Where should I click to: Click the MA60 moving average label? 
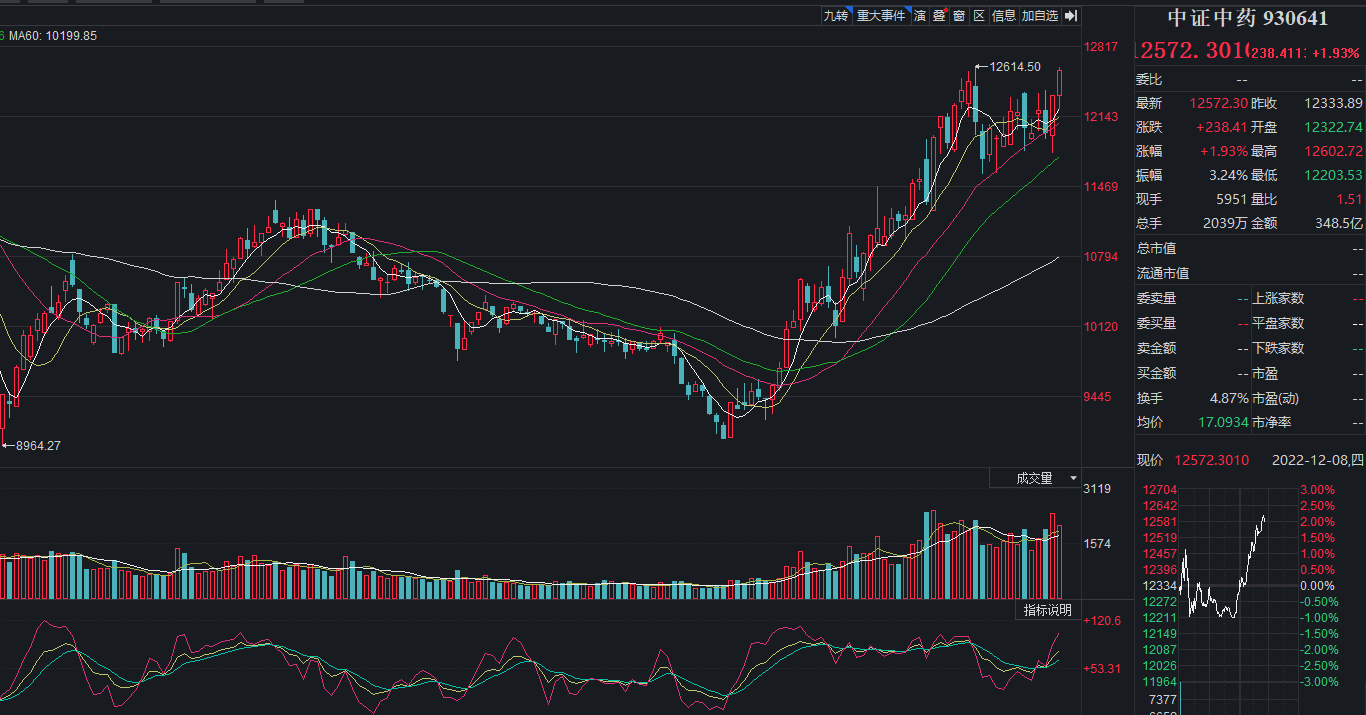pos(54,36)
